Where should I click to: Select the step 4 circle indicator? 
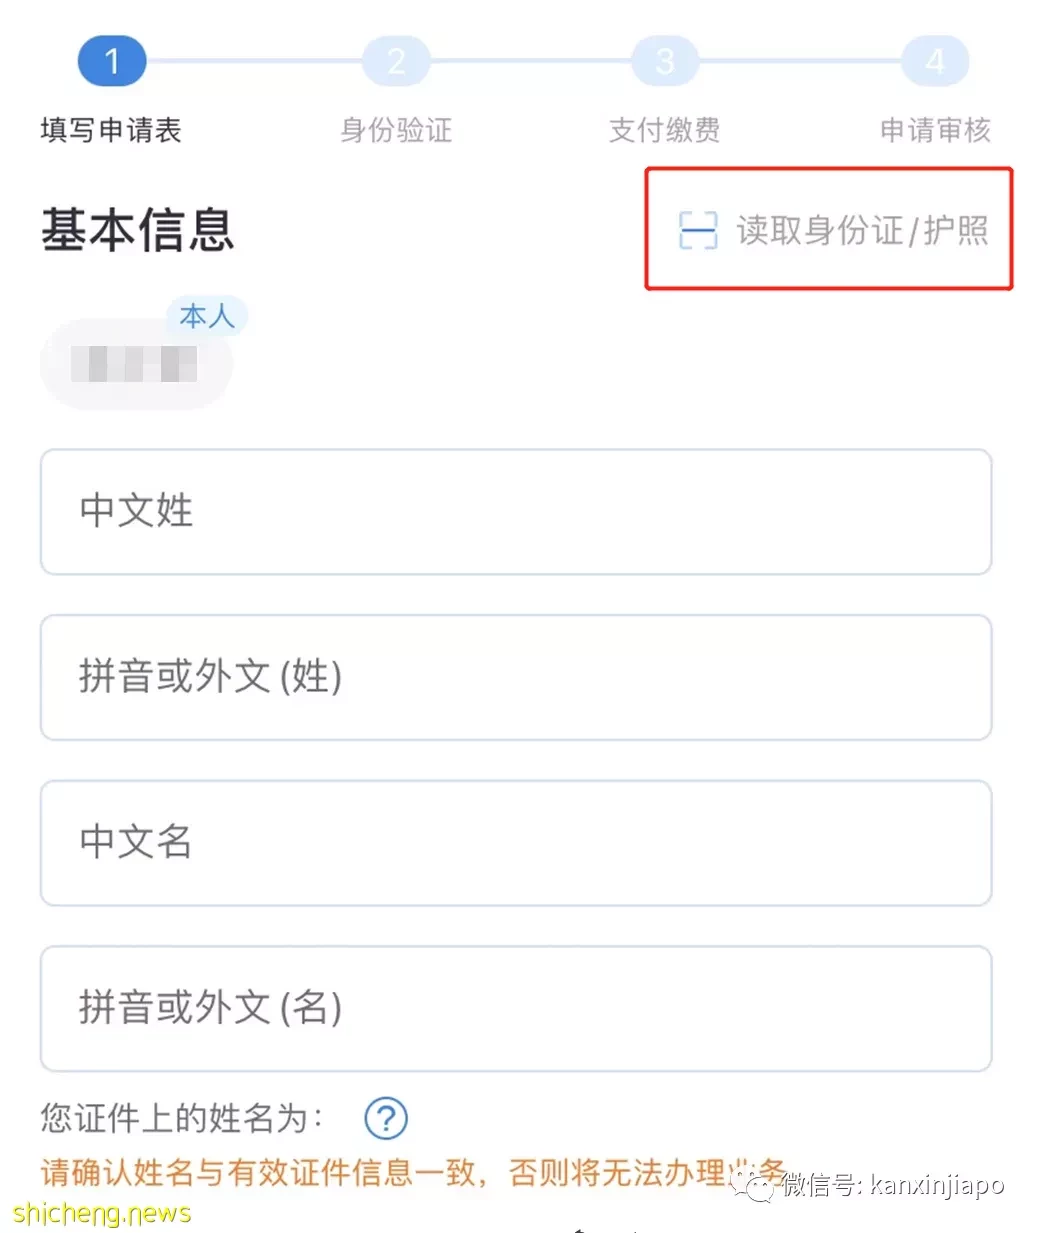[x=935, y=62]
